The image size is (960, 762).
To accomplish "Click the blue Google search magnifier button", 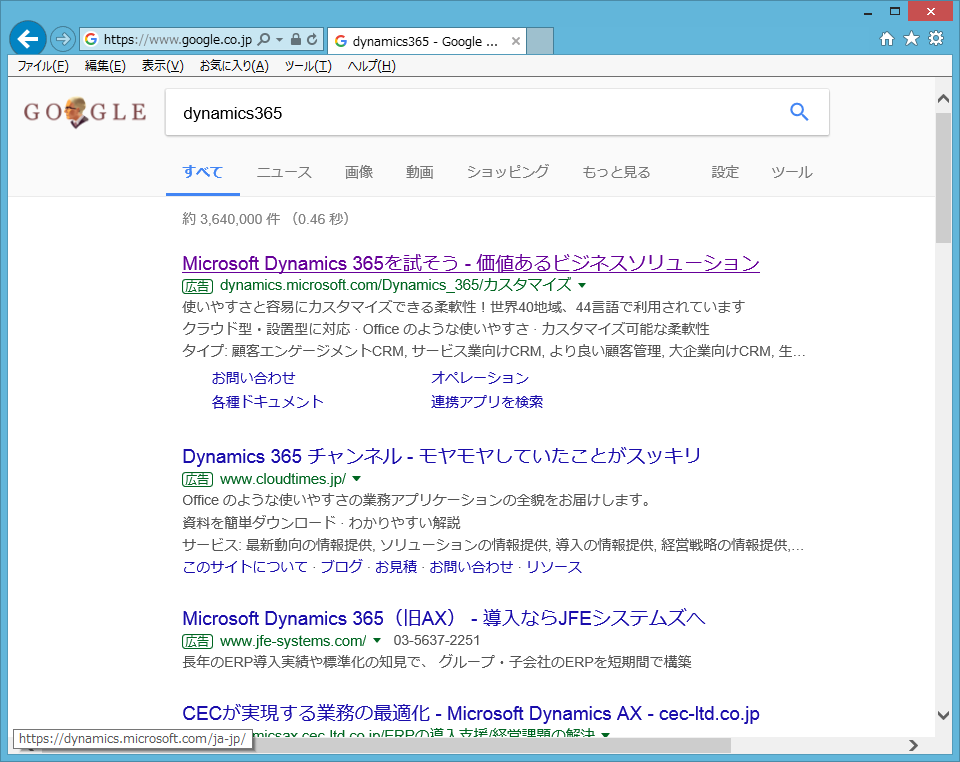I will (799, 112).
